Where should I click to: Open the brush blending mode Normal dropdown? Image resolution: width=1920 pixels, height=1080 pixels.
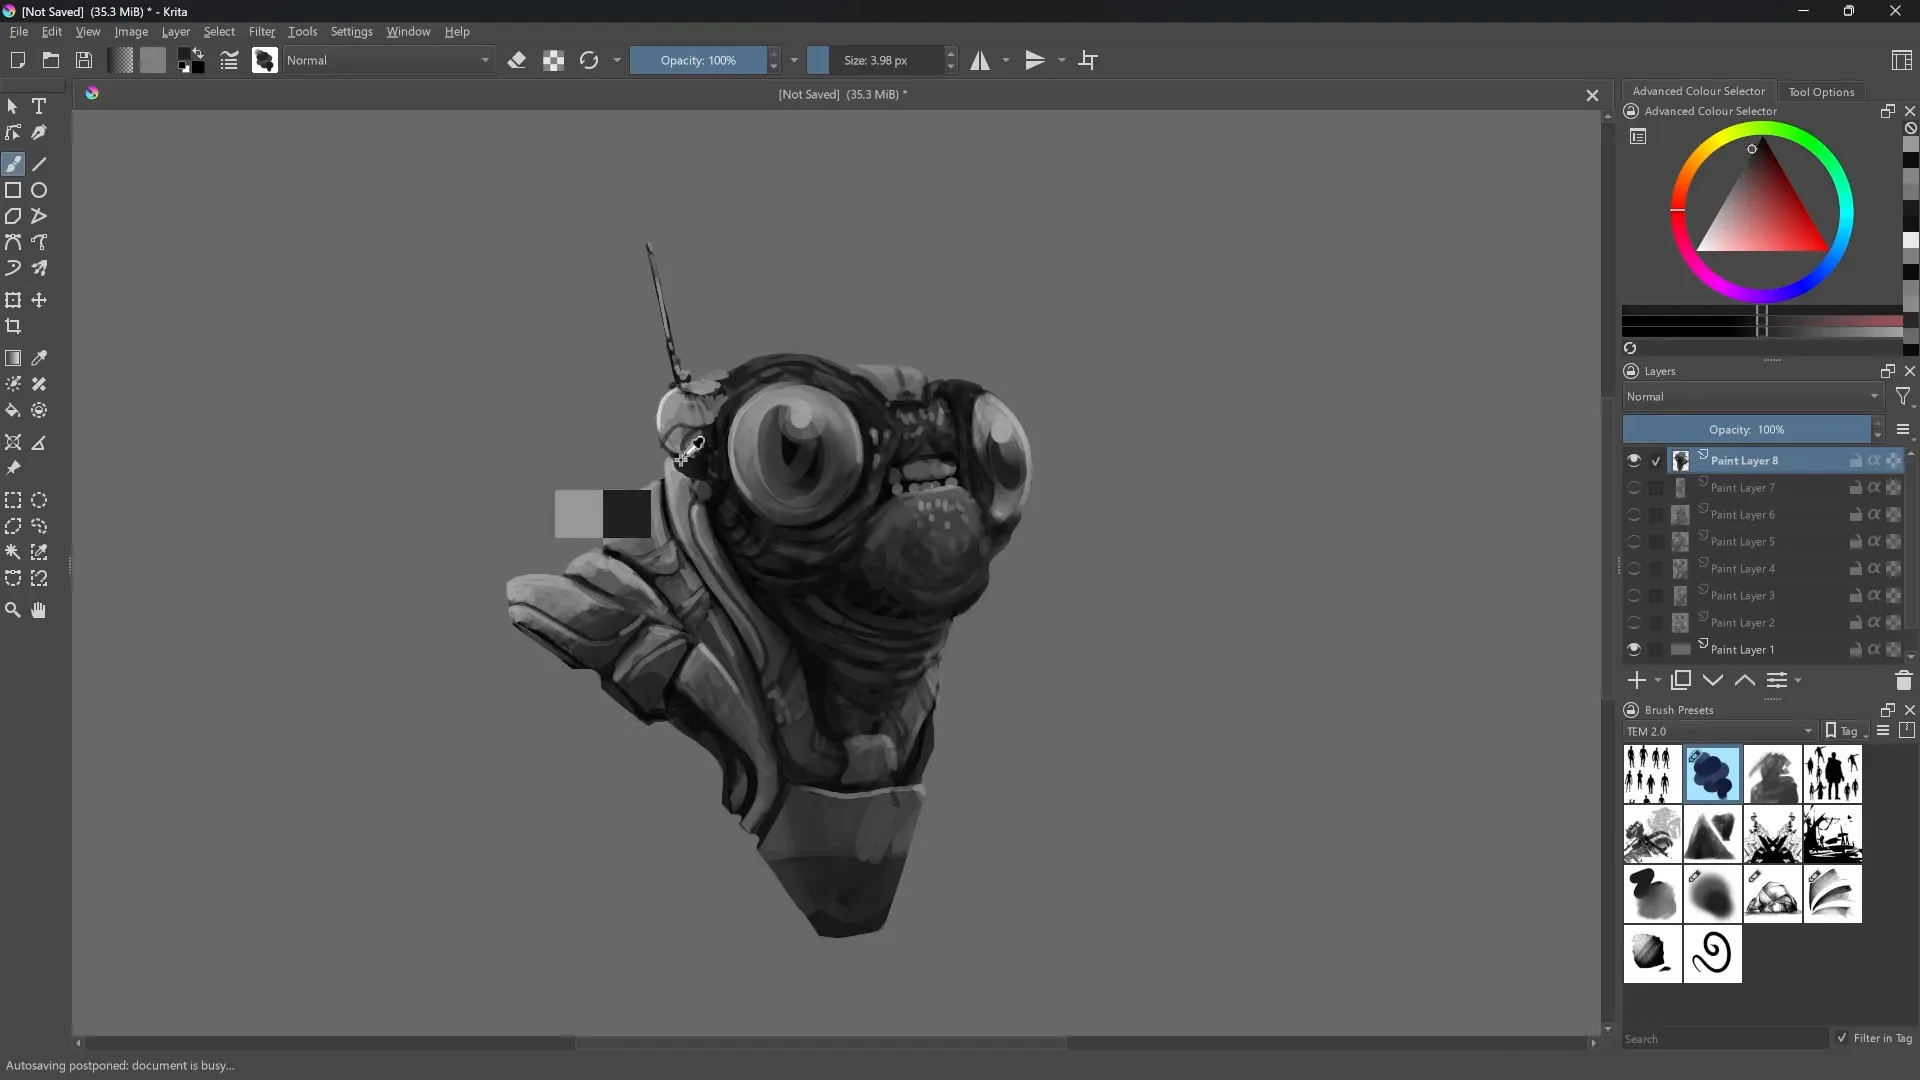(x=389, y=61)
